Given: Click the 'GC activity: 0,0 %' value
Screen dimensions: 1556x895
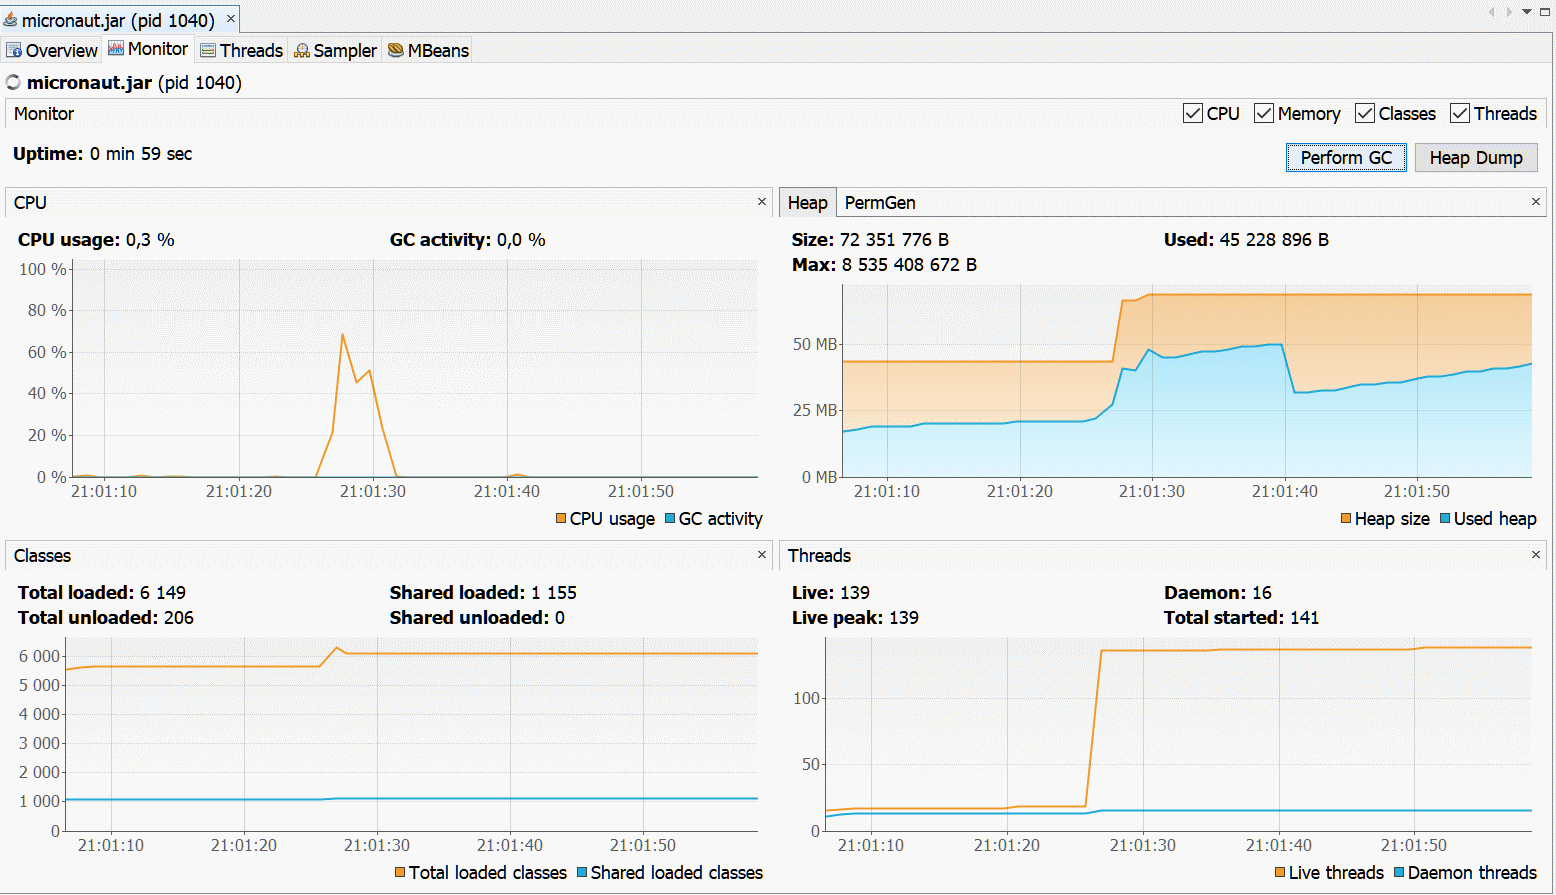Looking at the screenshot, I should point(468,240).
